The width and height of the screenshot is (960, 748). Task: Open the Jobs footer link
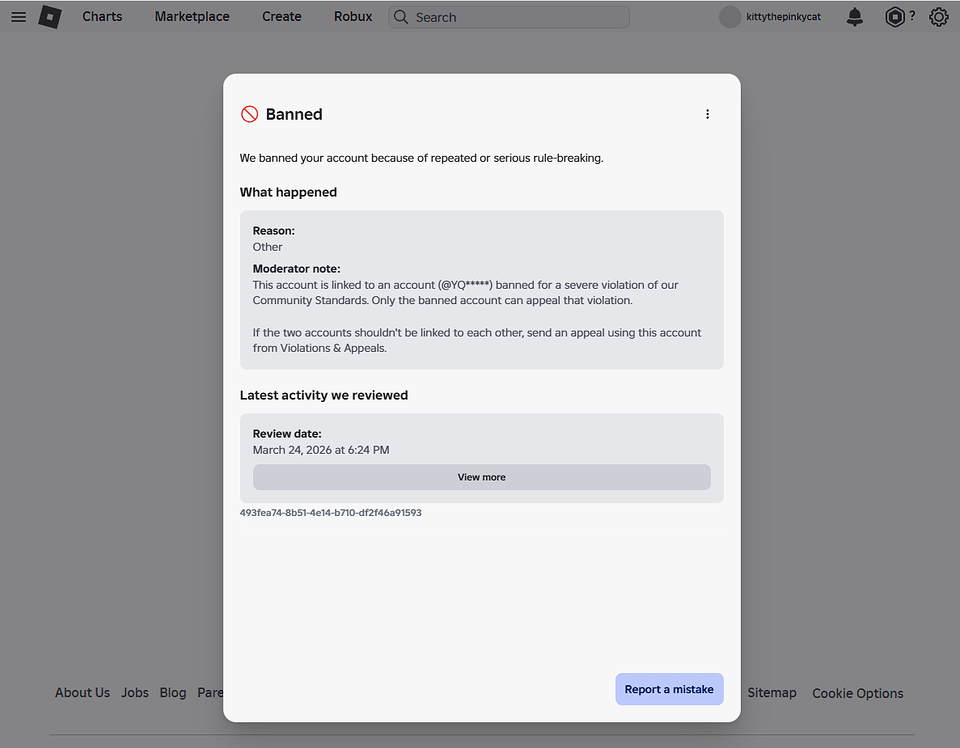135,693
